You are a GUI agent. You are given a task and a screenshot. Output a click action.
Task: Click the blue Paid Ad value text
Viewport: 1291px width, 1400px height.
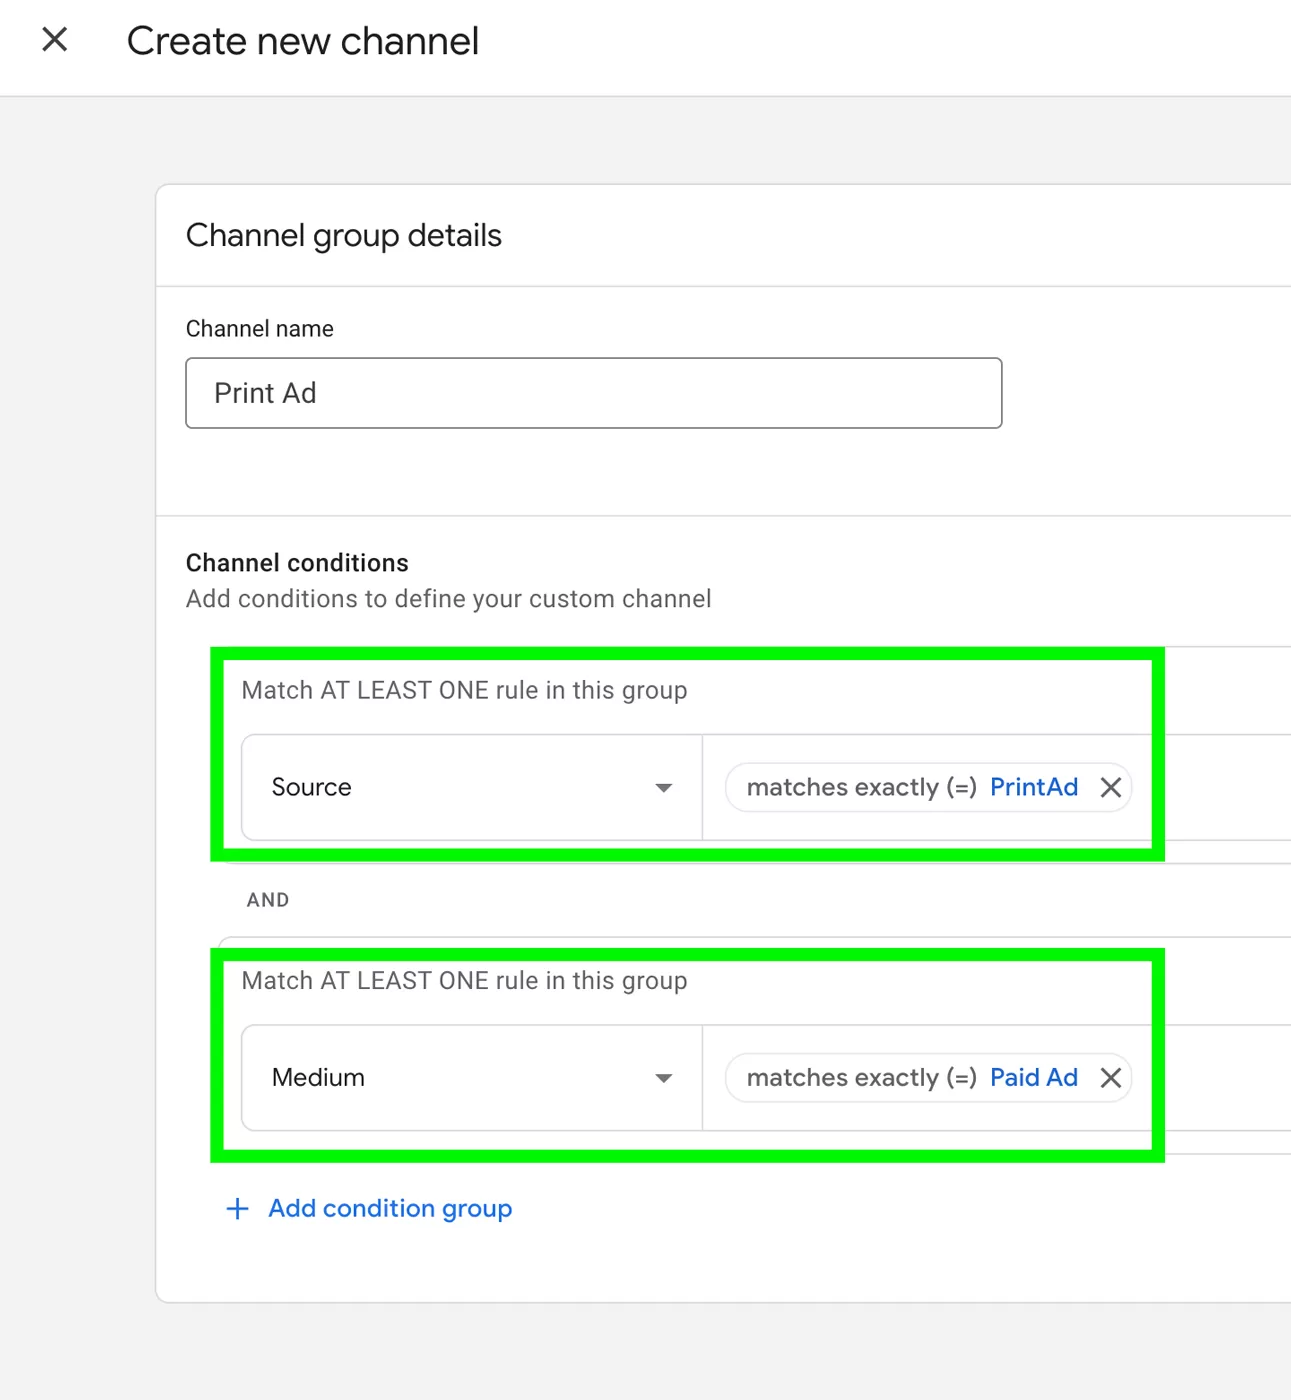pos(1033,1078)
